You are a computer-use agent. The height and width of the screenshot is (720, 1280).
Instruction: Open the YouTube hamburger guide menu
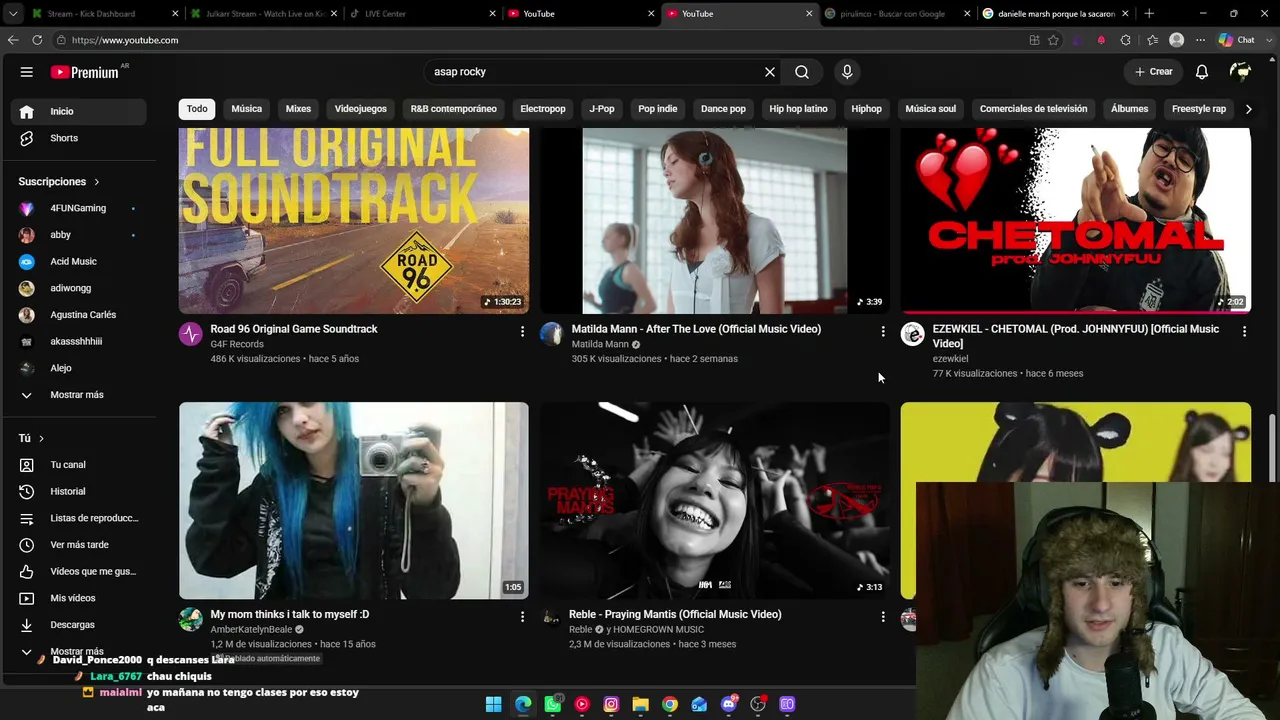click(27, 72)
